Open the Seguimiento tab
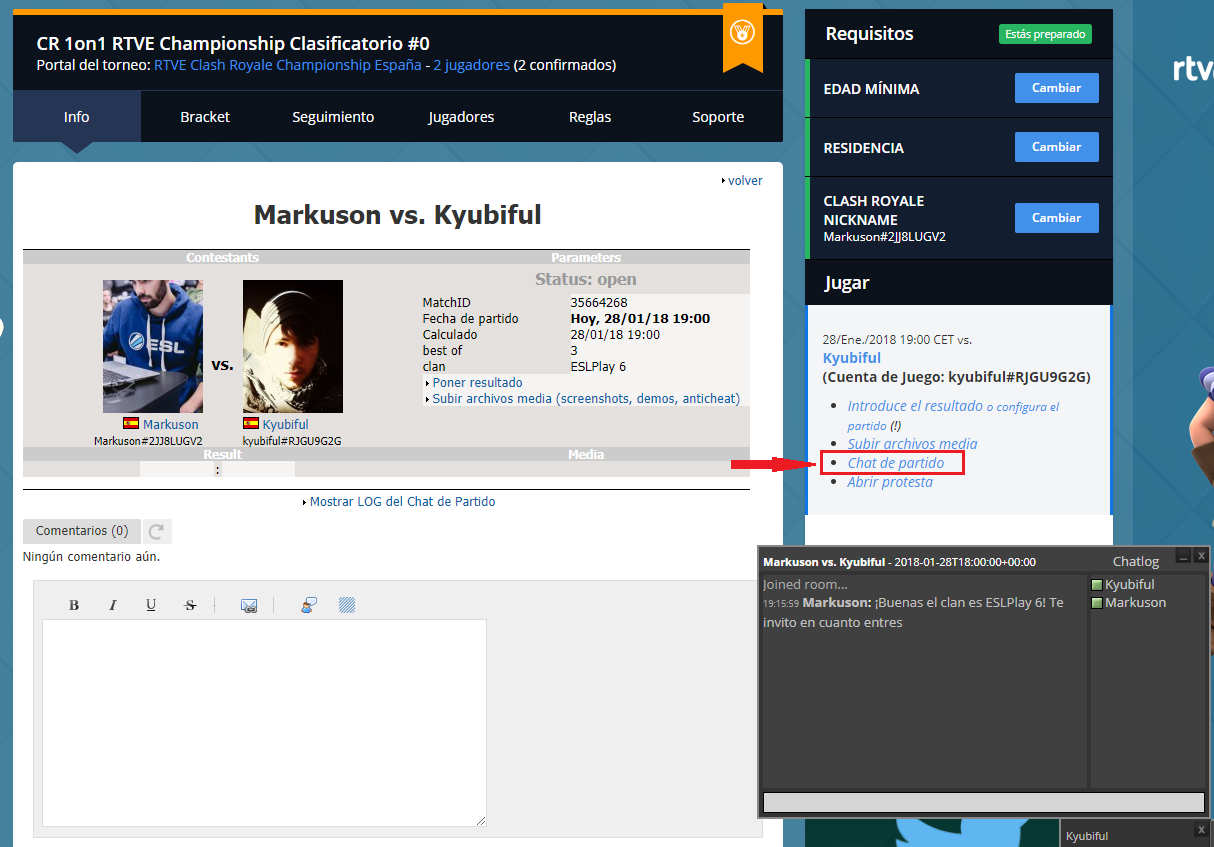Screen dimensions: 1214x847 [333, 117]
